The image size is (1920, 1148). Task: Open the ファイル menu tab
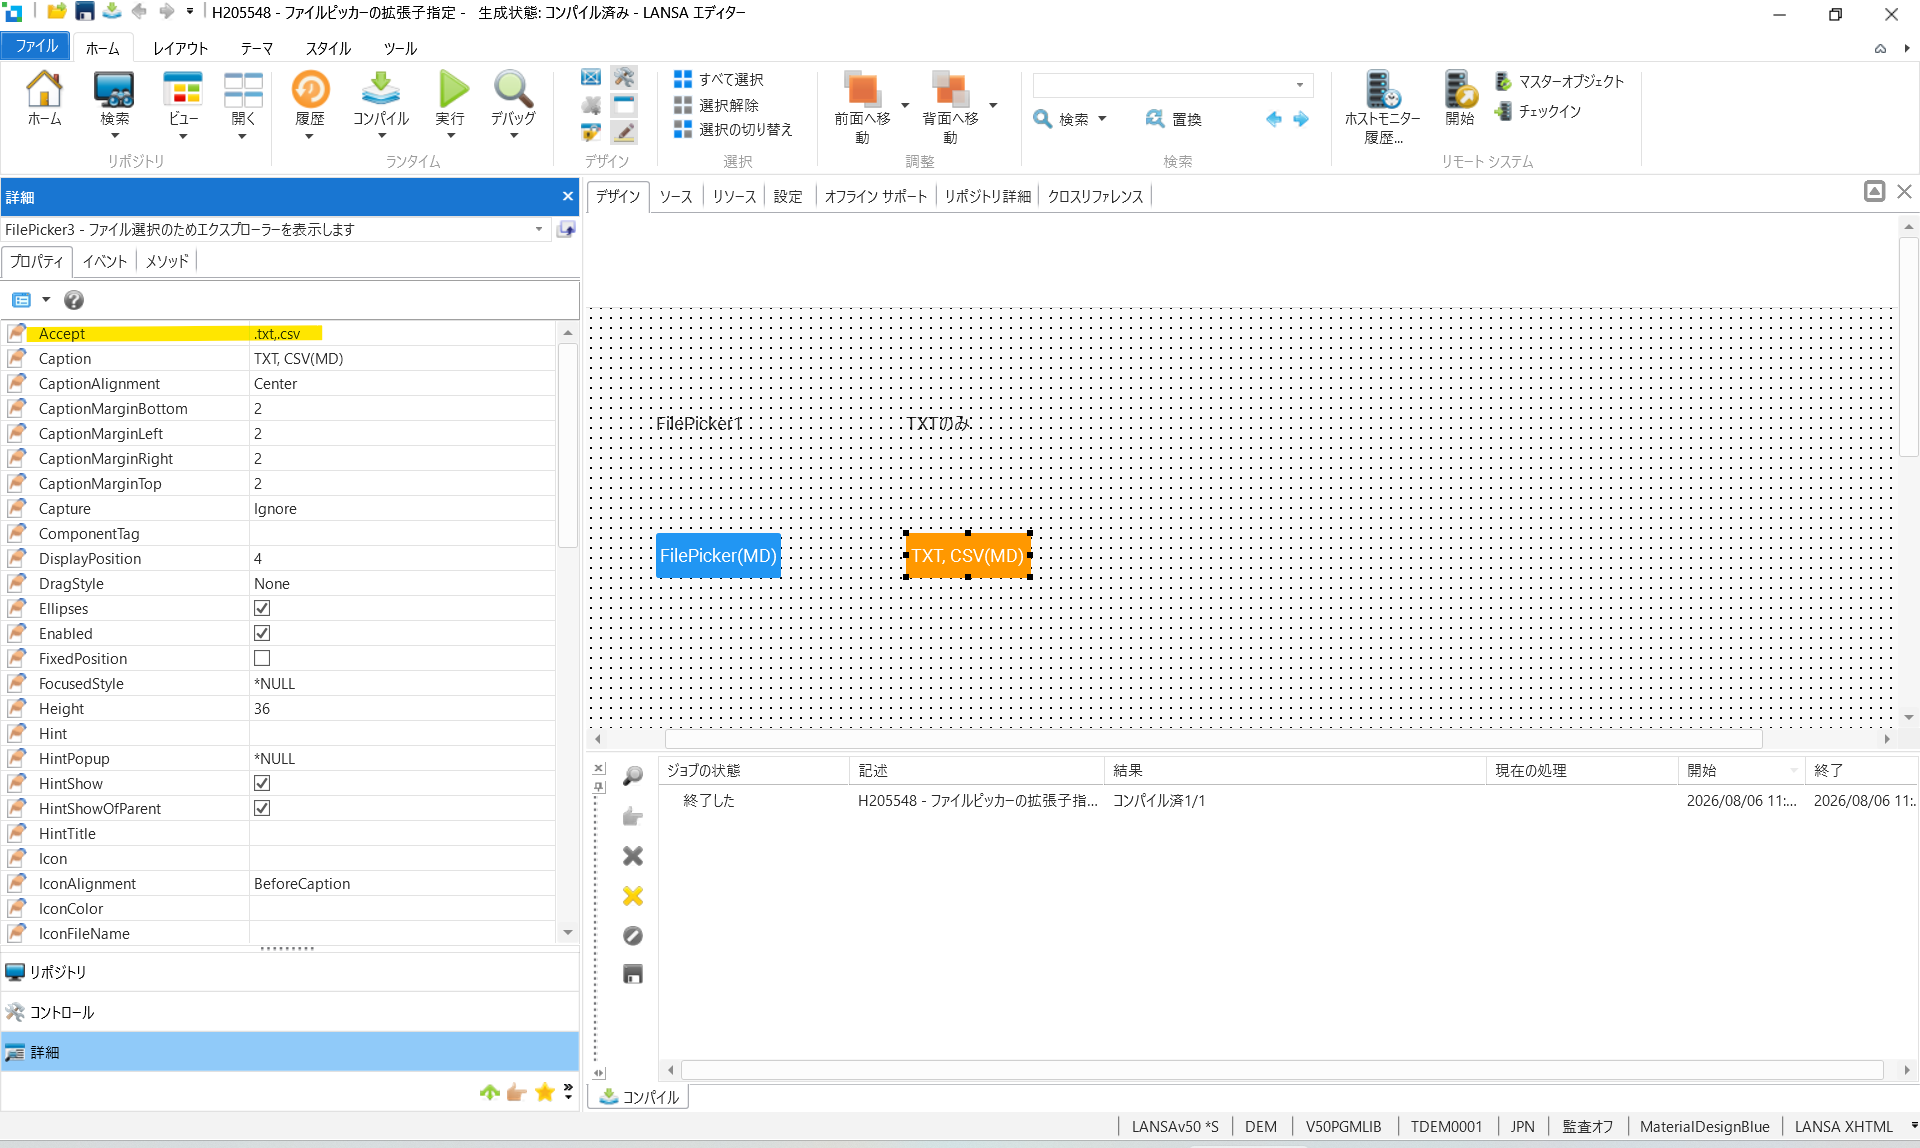pyautogui.click(x=36, y=46)
